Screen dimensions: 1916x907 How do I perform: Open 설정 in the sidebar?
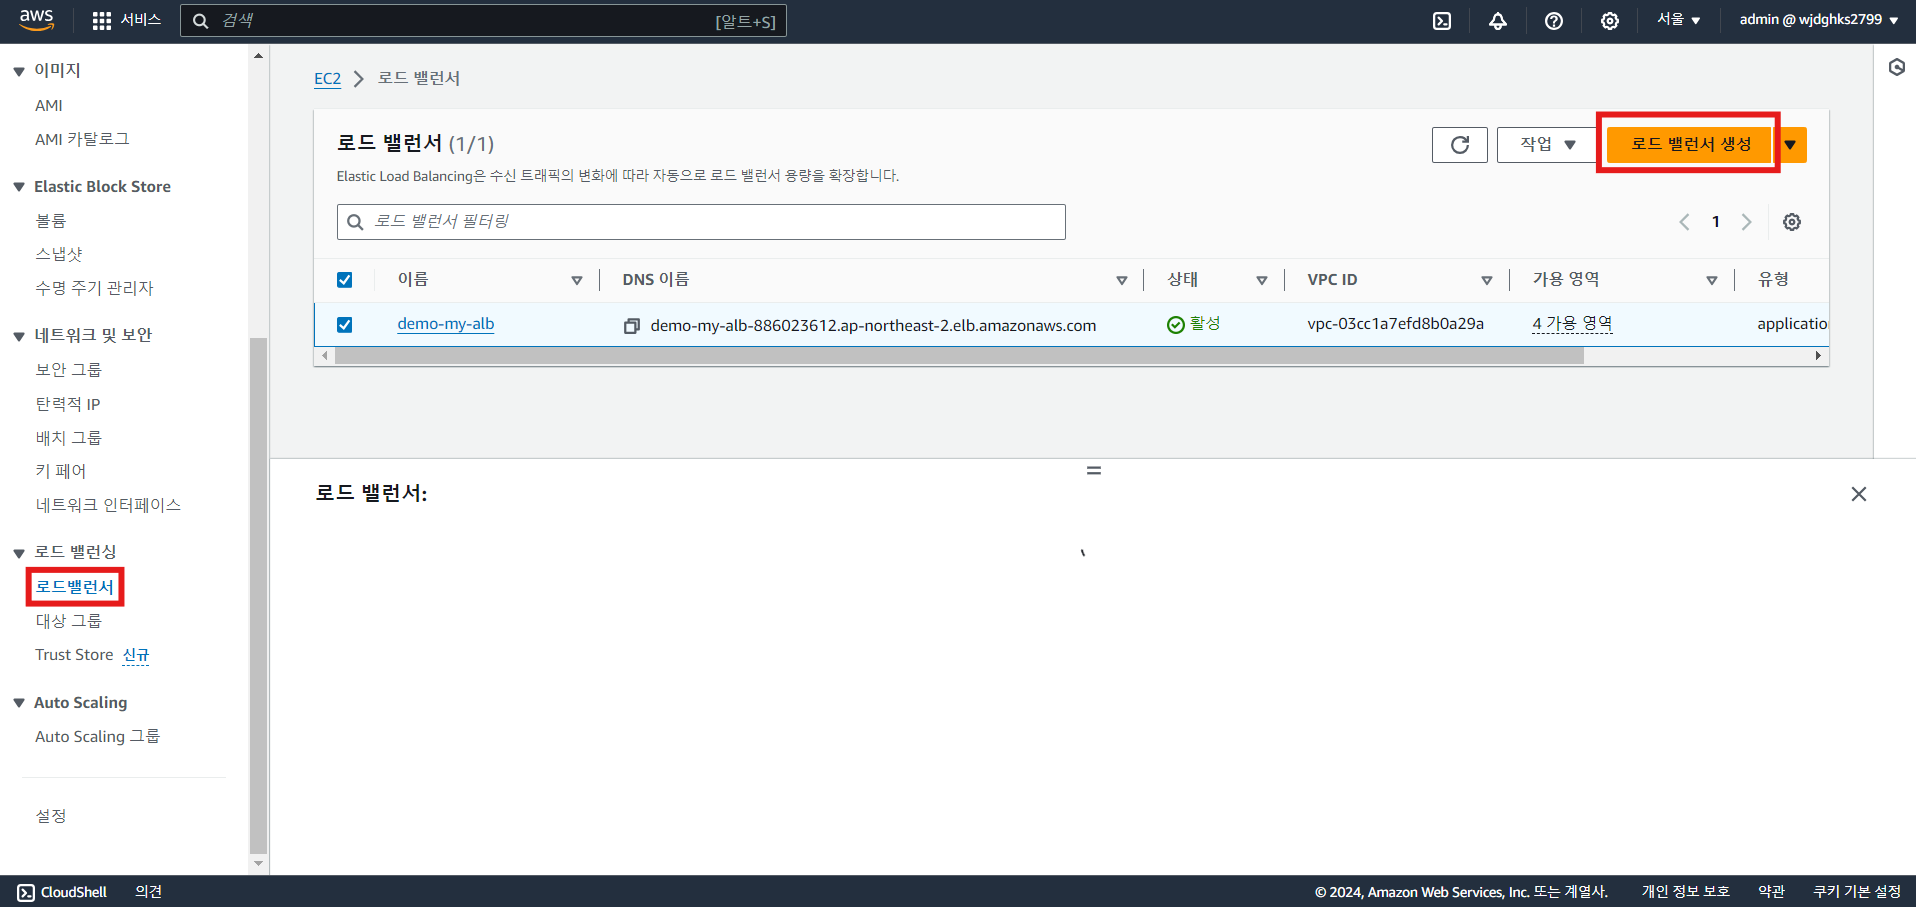51,816
